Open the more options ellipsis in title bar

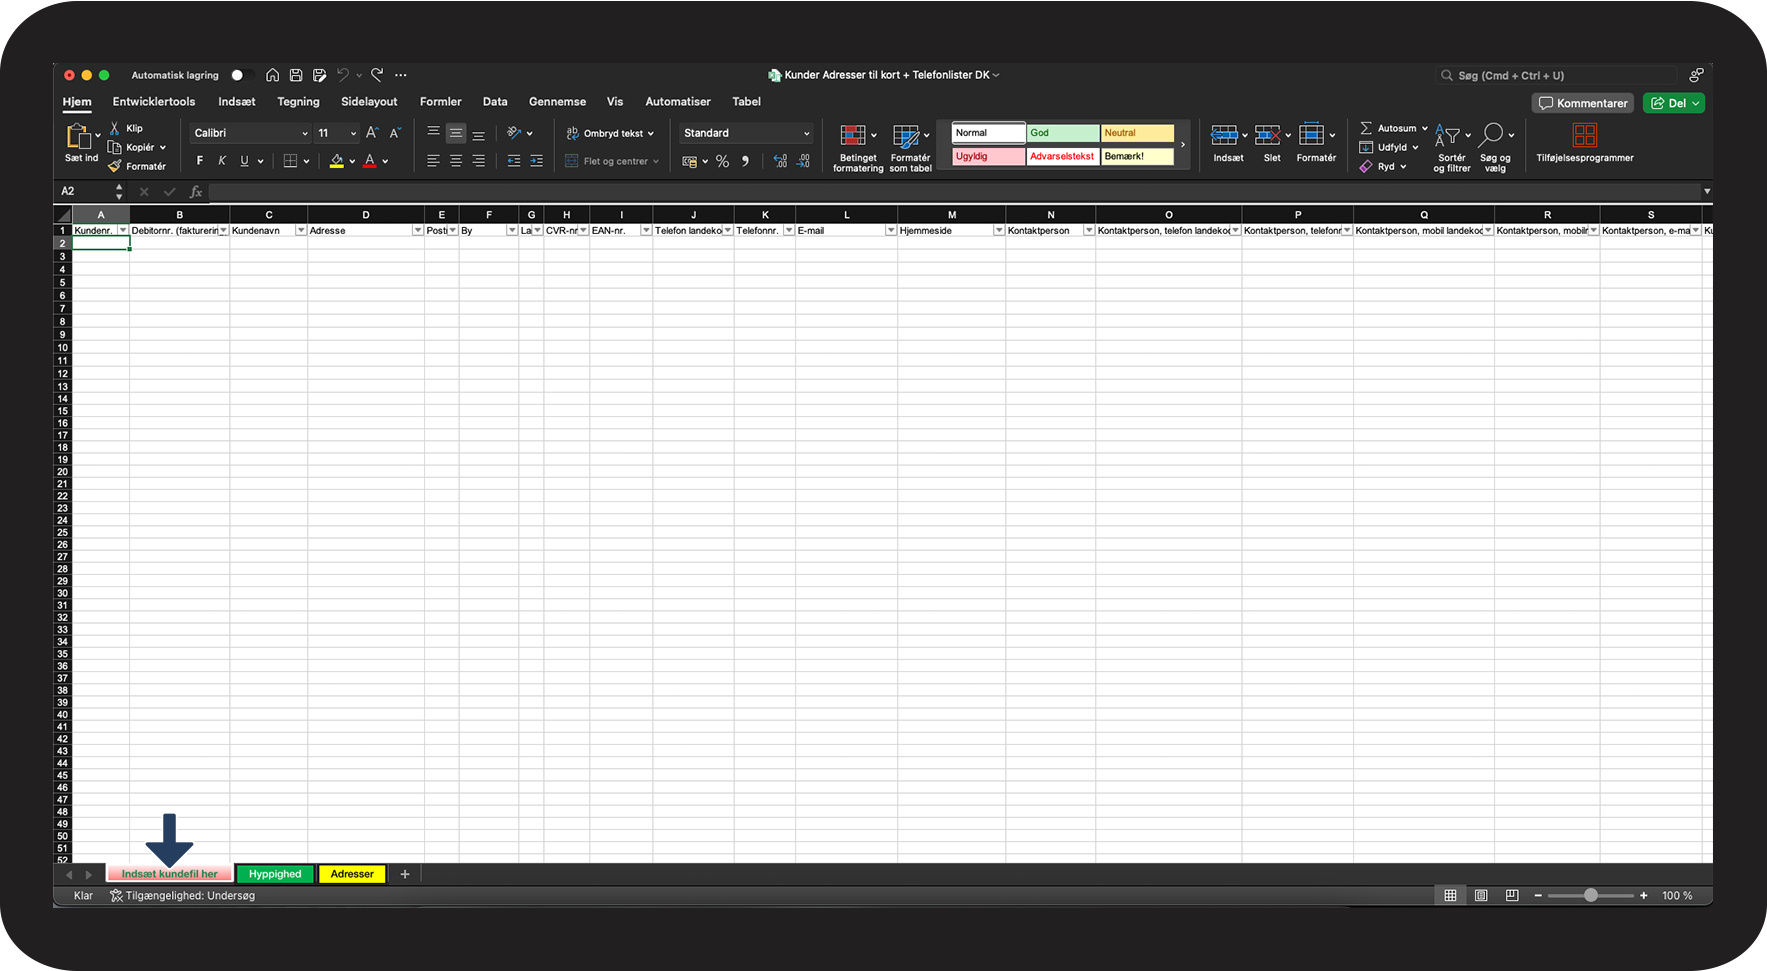pos(401,75)
